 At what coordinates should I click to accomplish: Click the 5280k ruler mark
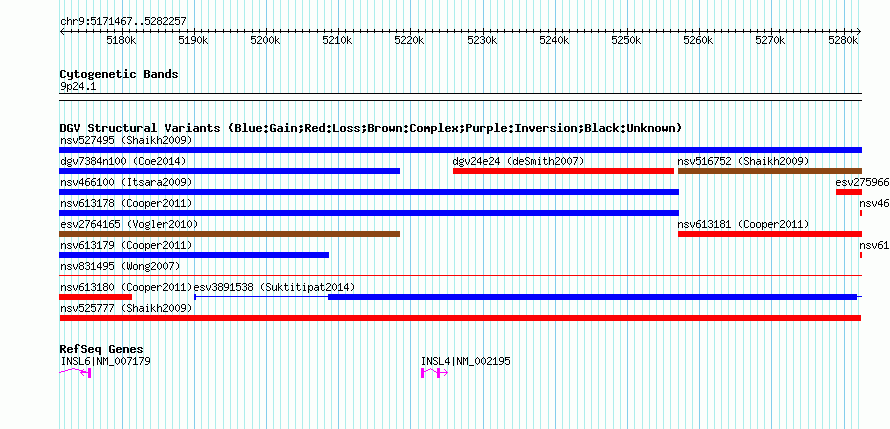click(842, 41)
